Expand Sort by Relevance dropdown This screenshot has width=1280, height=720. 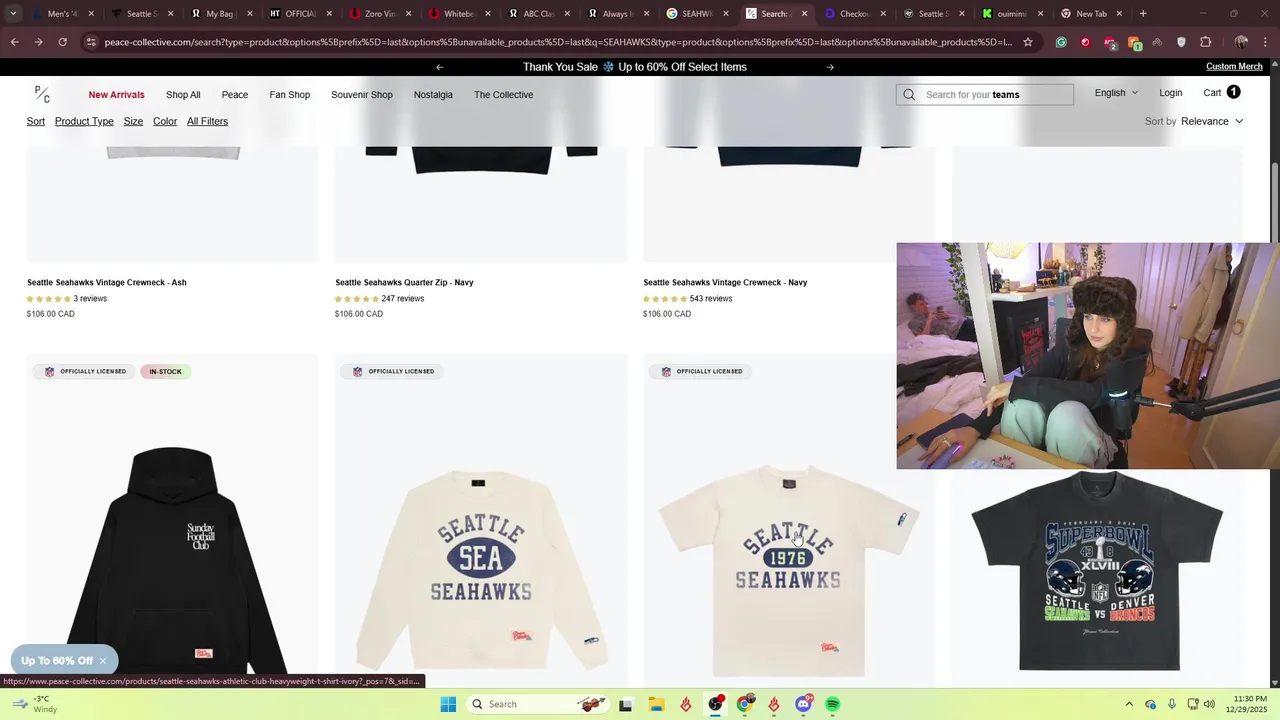pos(1212,121)
